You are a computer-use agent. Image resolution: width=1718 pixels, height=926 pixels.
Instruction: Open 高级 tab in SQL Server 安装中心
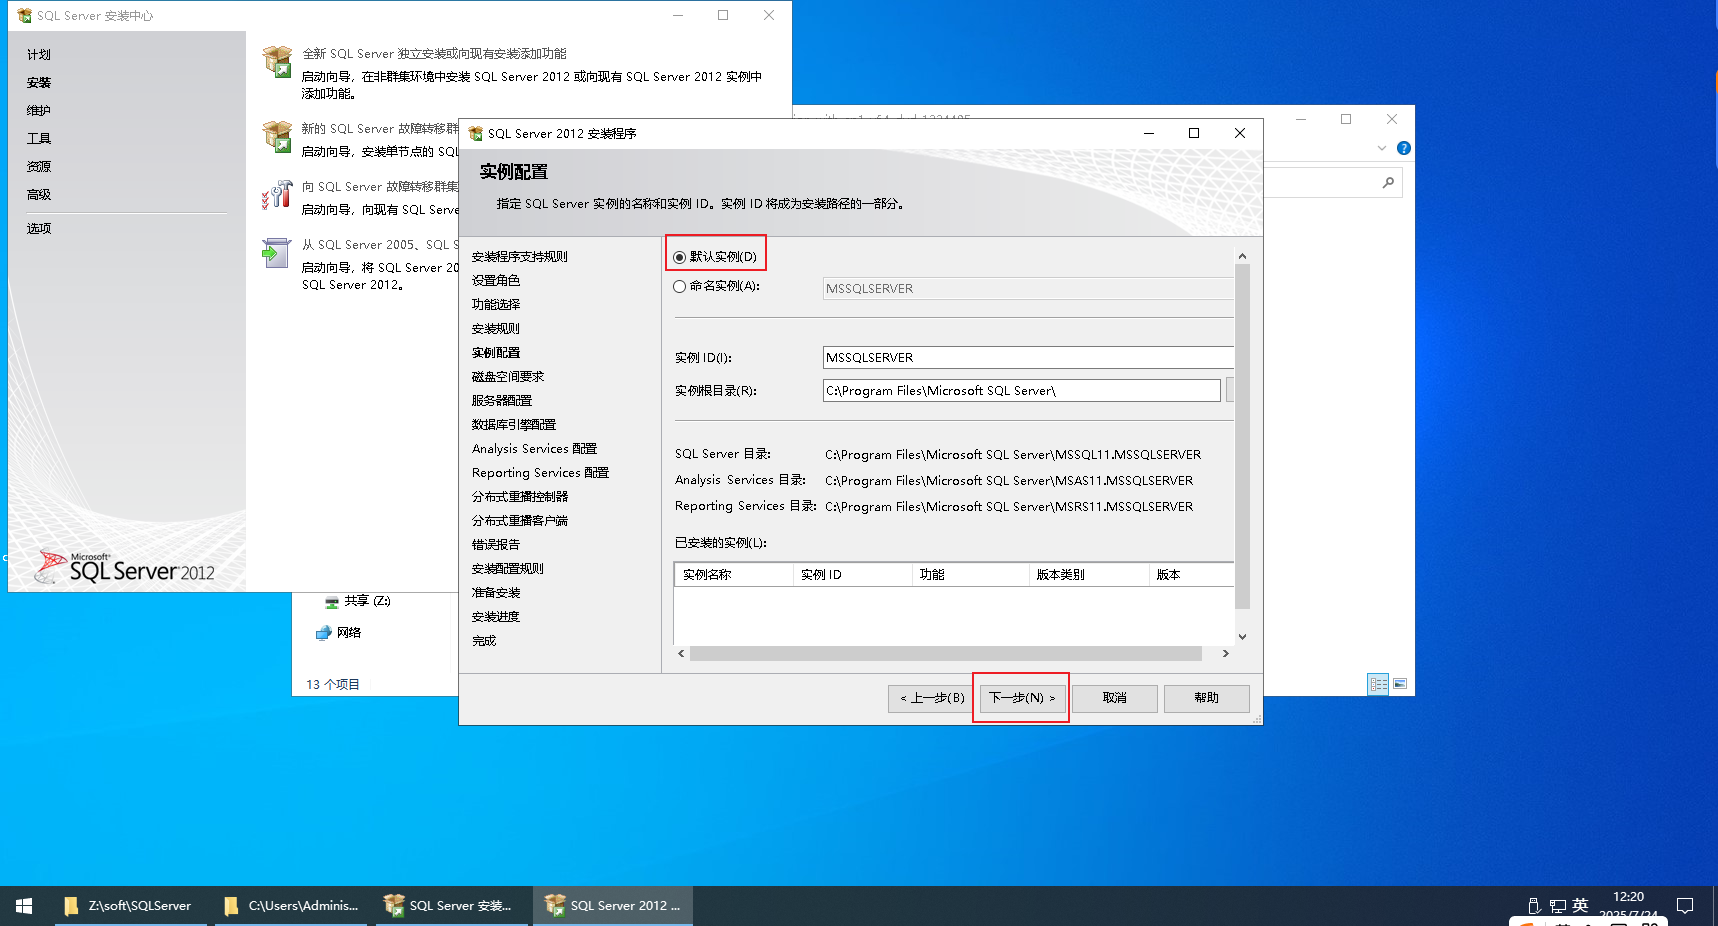39,195
